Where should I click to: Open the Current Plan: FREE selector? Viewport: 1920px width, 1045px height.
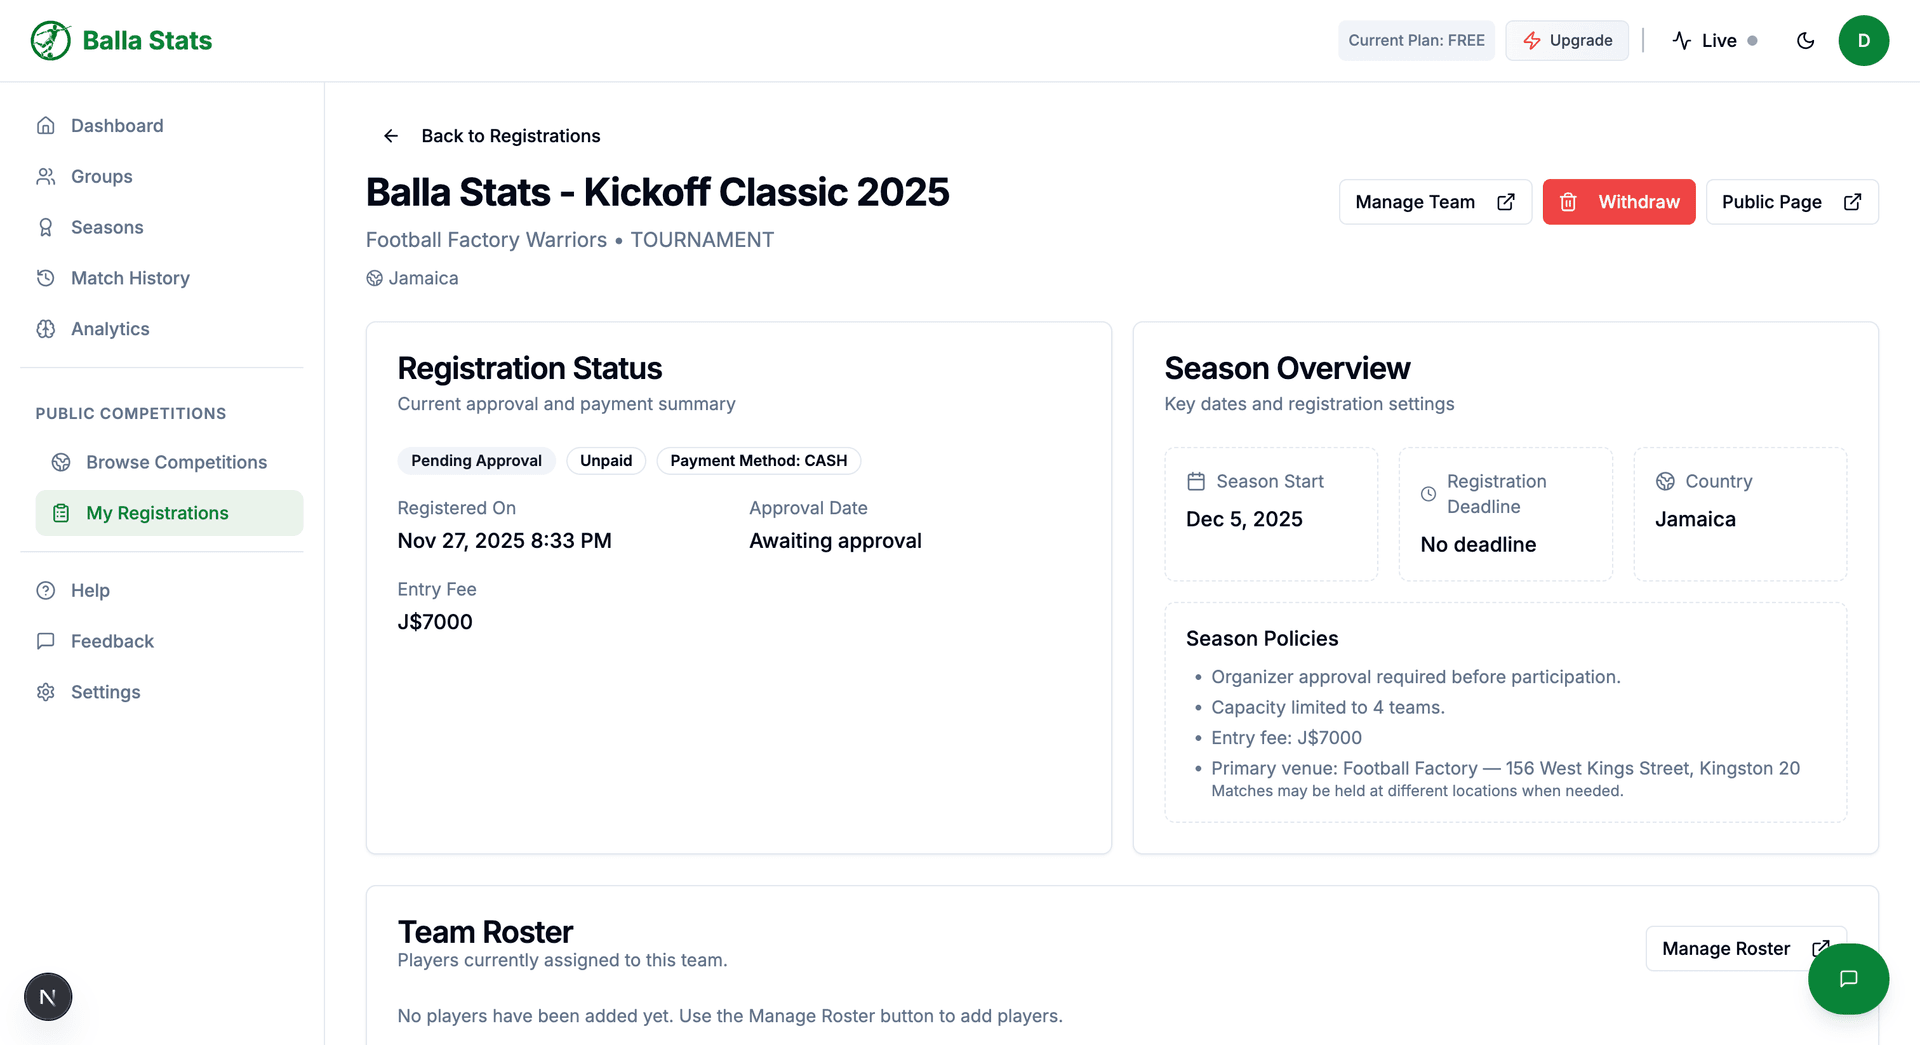pyautogui.click(x=1416, y=40)
